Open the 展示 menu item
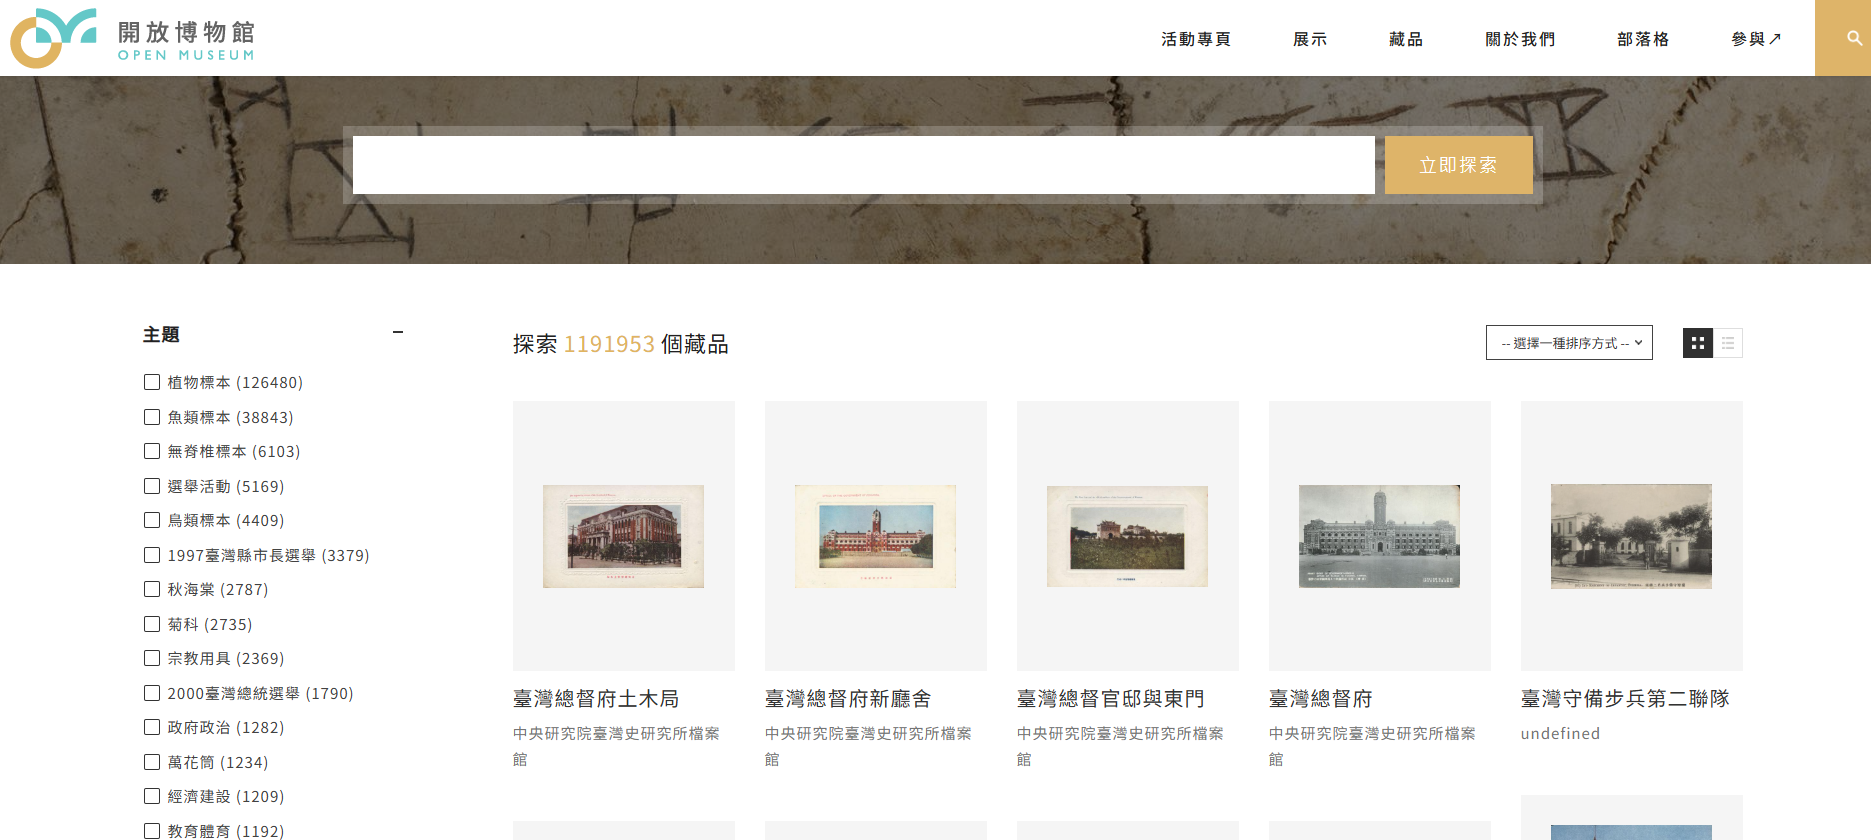Viewport: 1871px width, 840px height. coord(1310,39)
